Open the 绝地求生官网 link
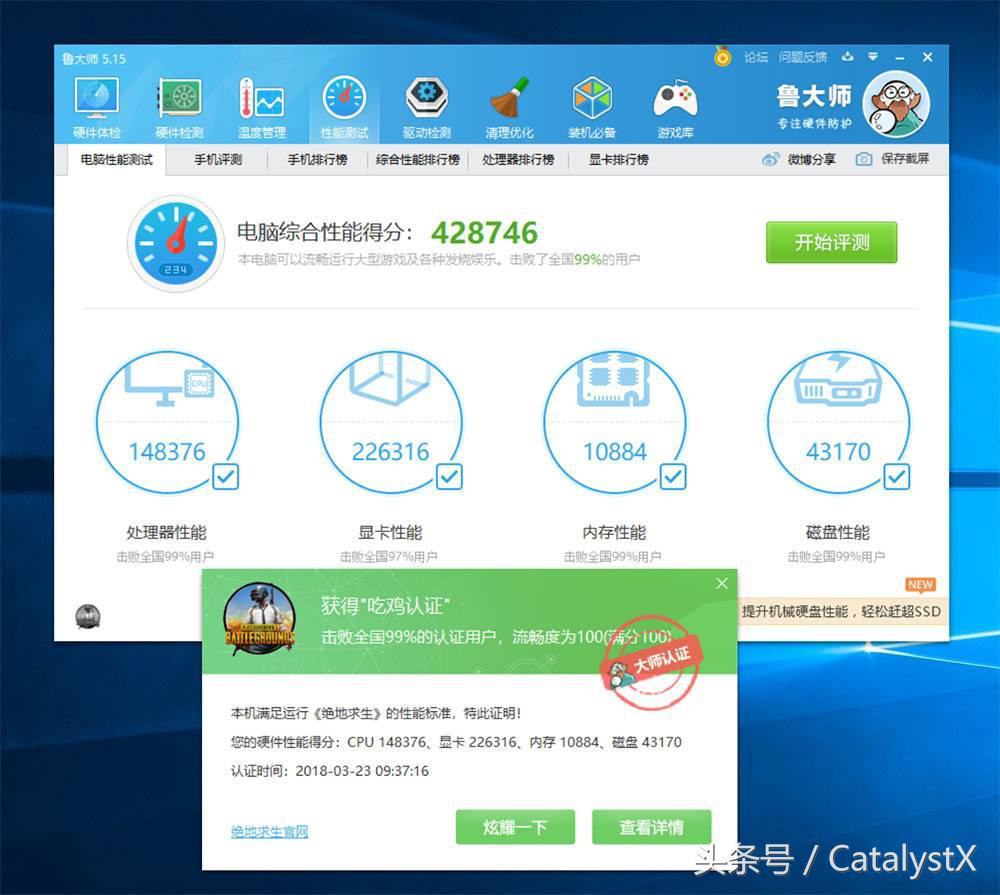The width and height of the screenshot is (1000, 895). [269, 831]
